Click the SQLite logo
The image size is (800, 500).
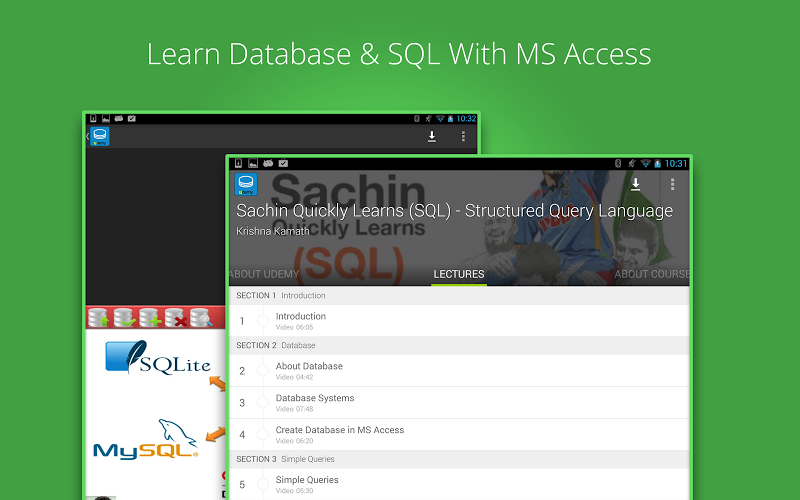pyautogui.click(x=158, y=358)
